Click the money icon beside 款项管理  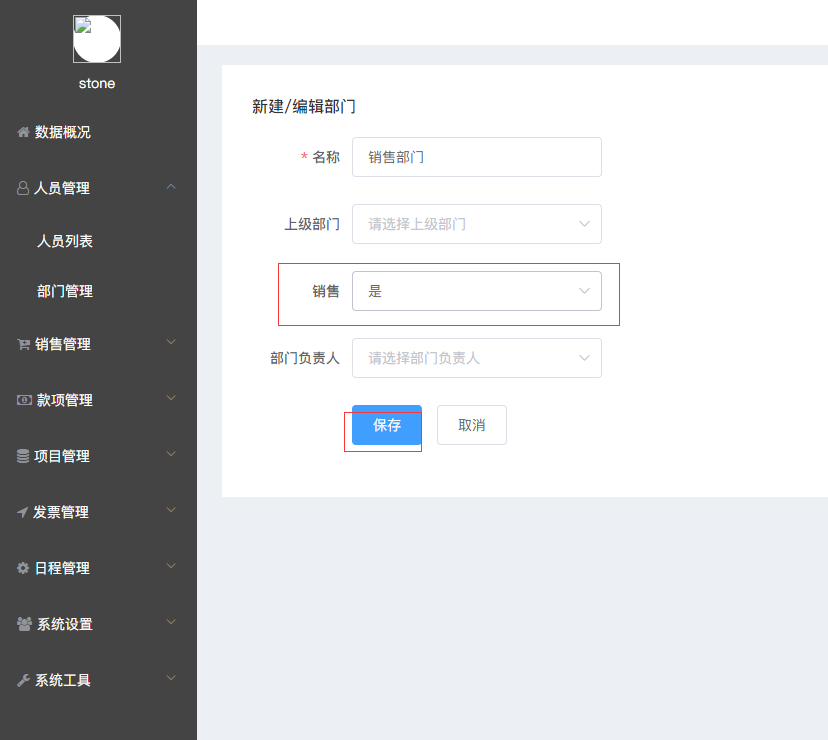click(24, 400)
